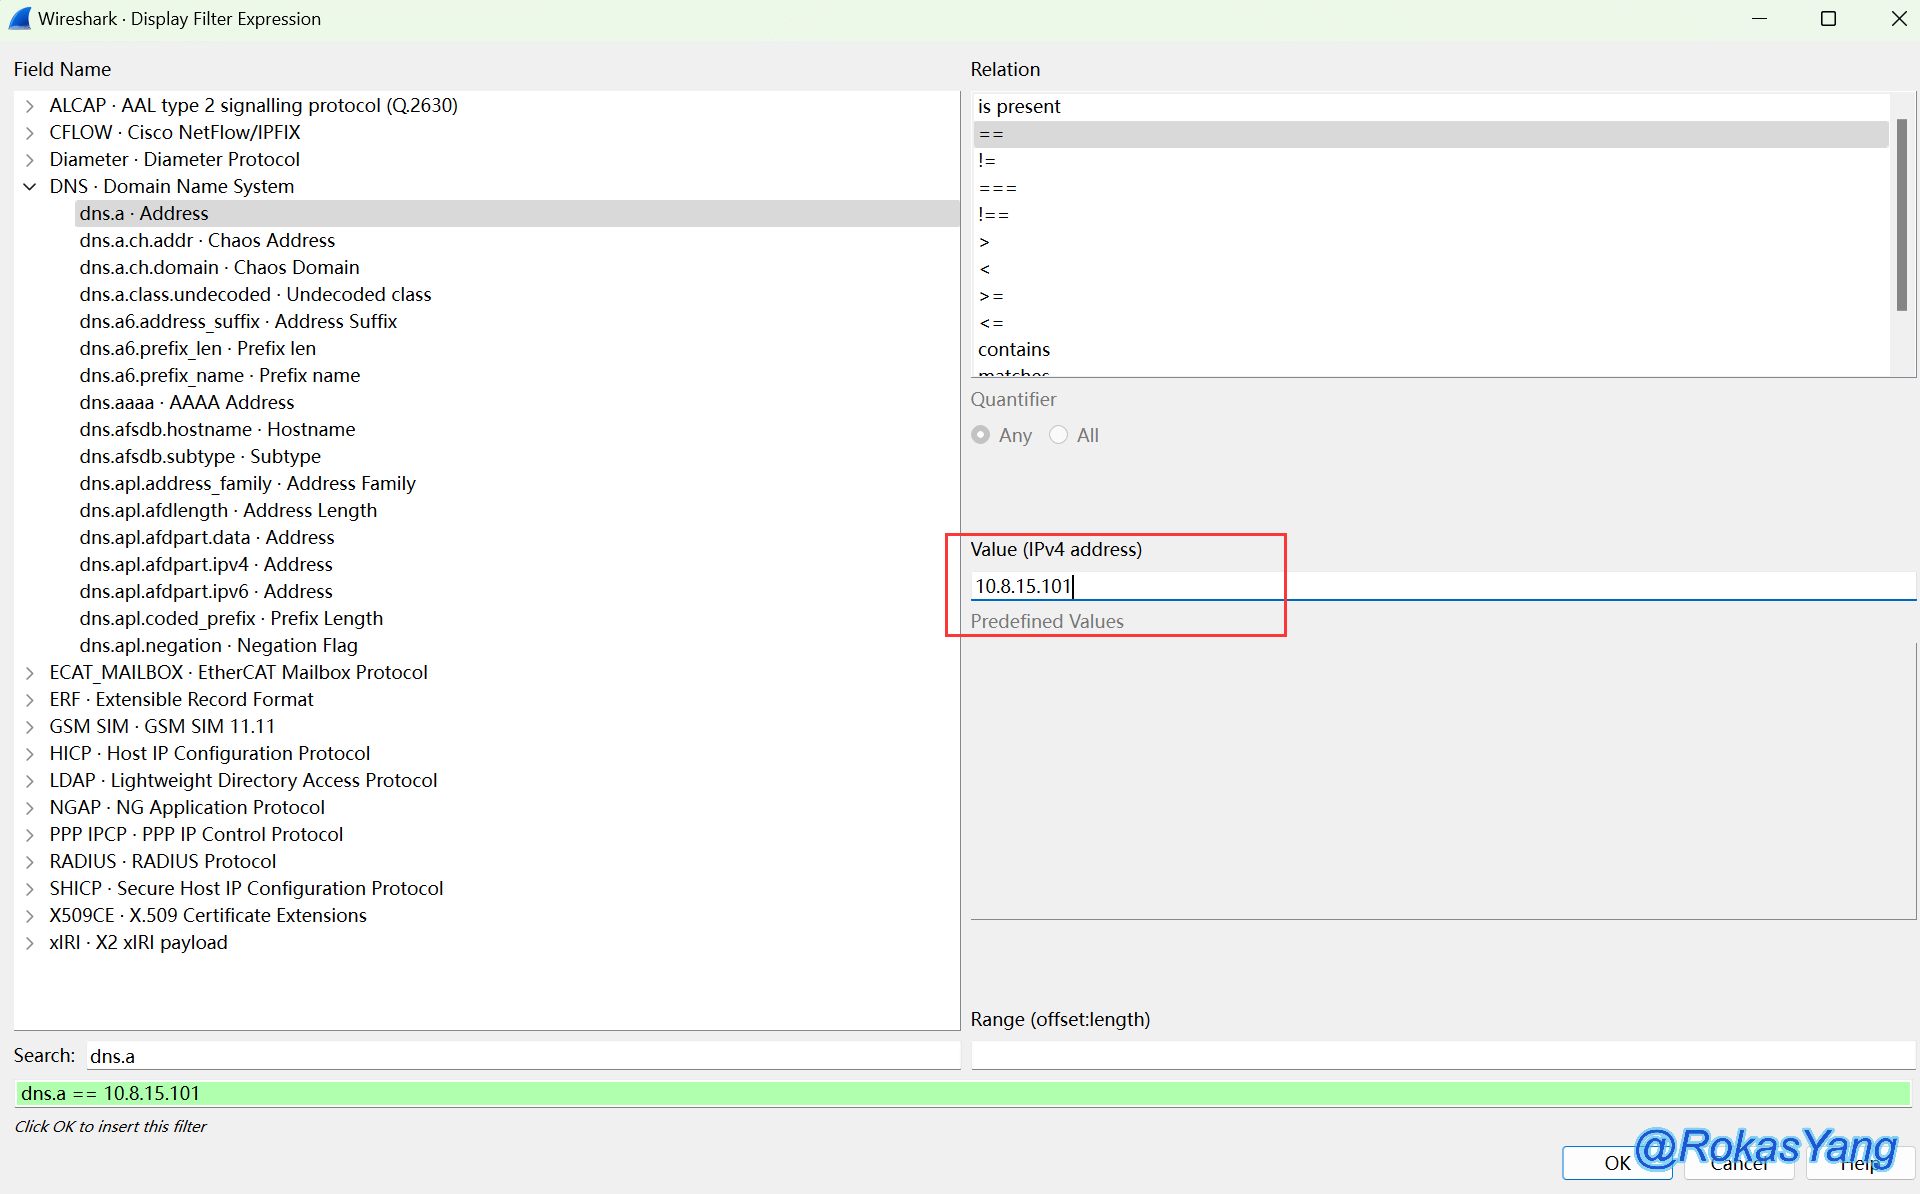Choose the != relation

[x=1431, y=160]
